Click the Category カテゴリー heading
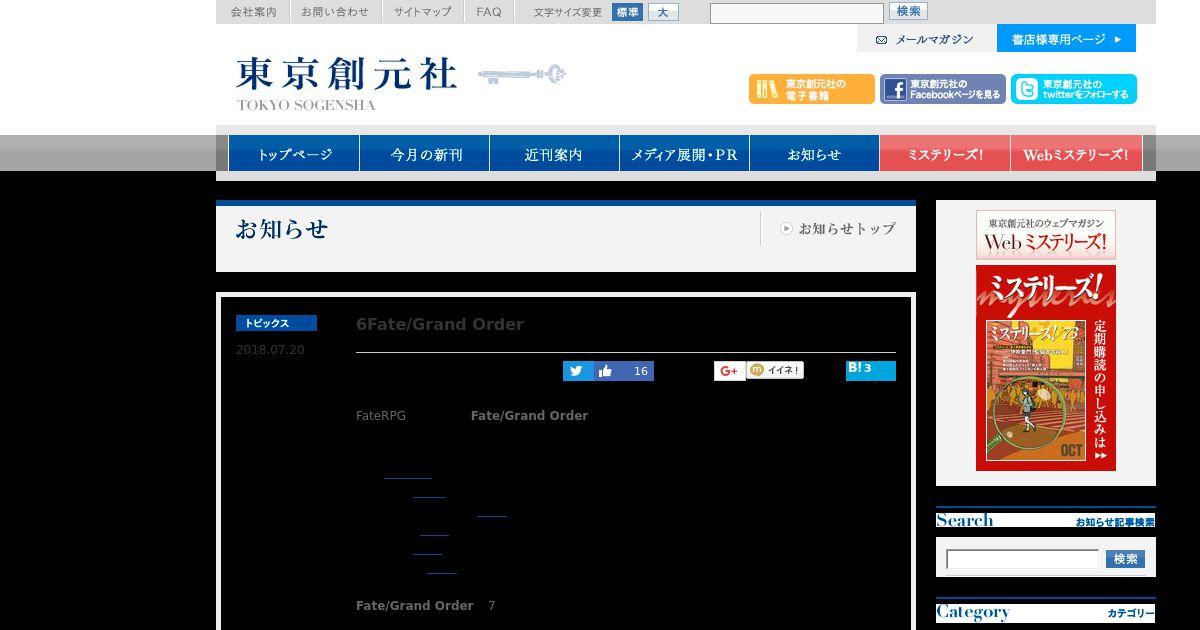 coord(1046,613)
